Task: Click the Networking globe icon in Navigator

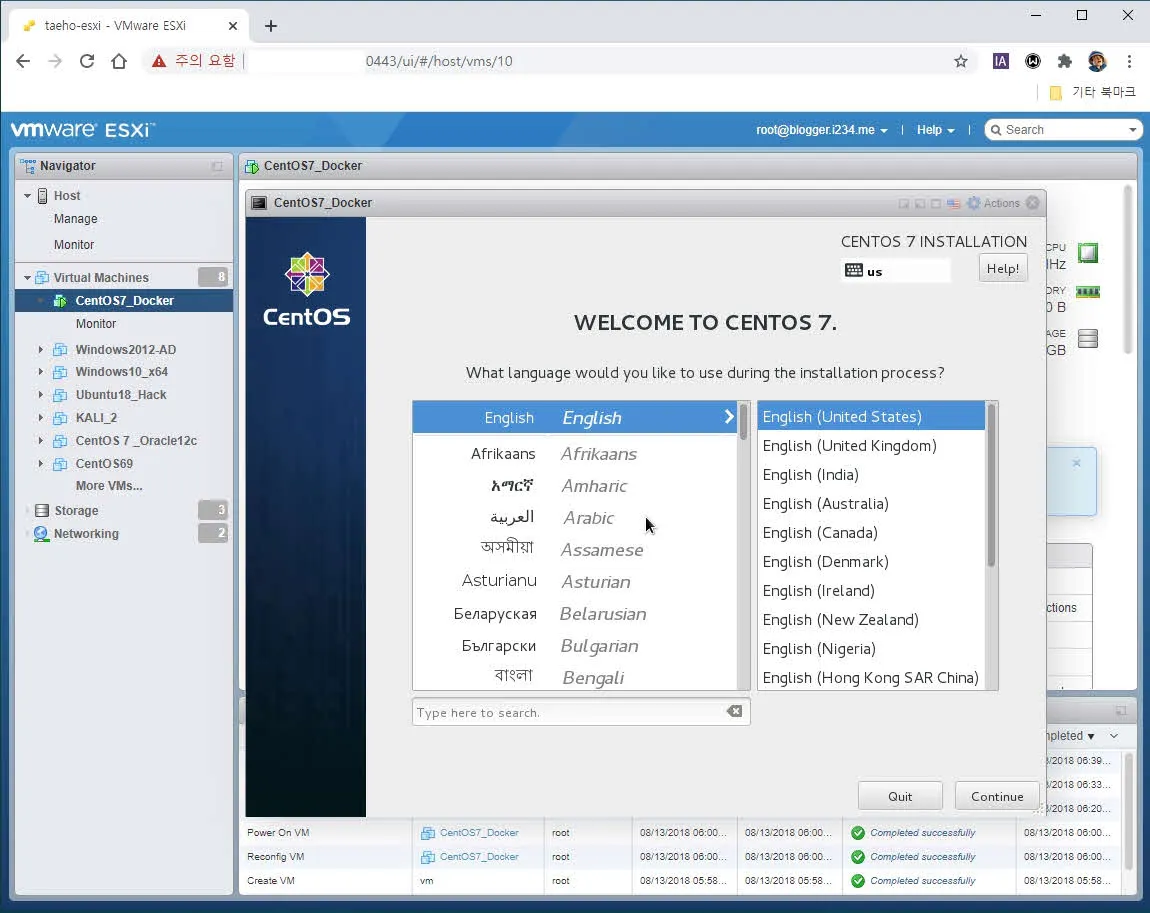Action: [x=41, y=534]
